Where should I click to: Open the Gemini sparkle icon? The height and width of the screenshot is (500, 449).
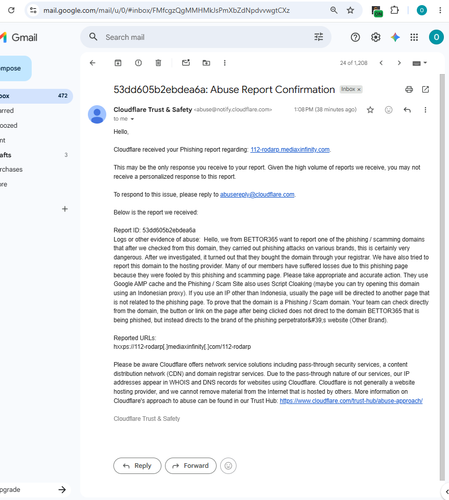[395, 37]
